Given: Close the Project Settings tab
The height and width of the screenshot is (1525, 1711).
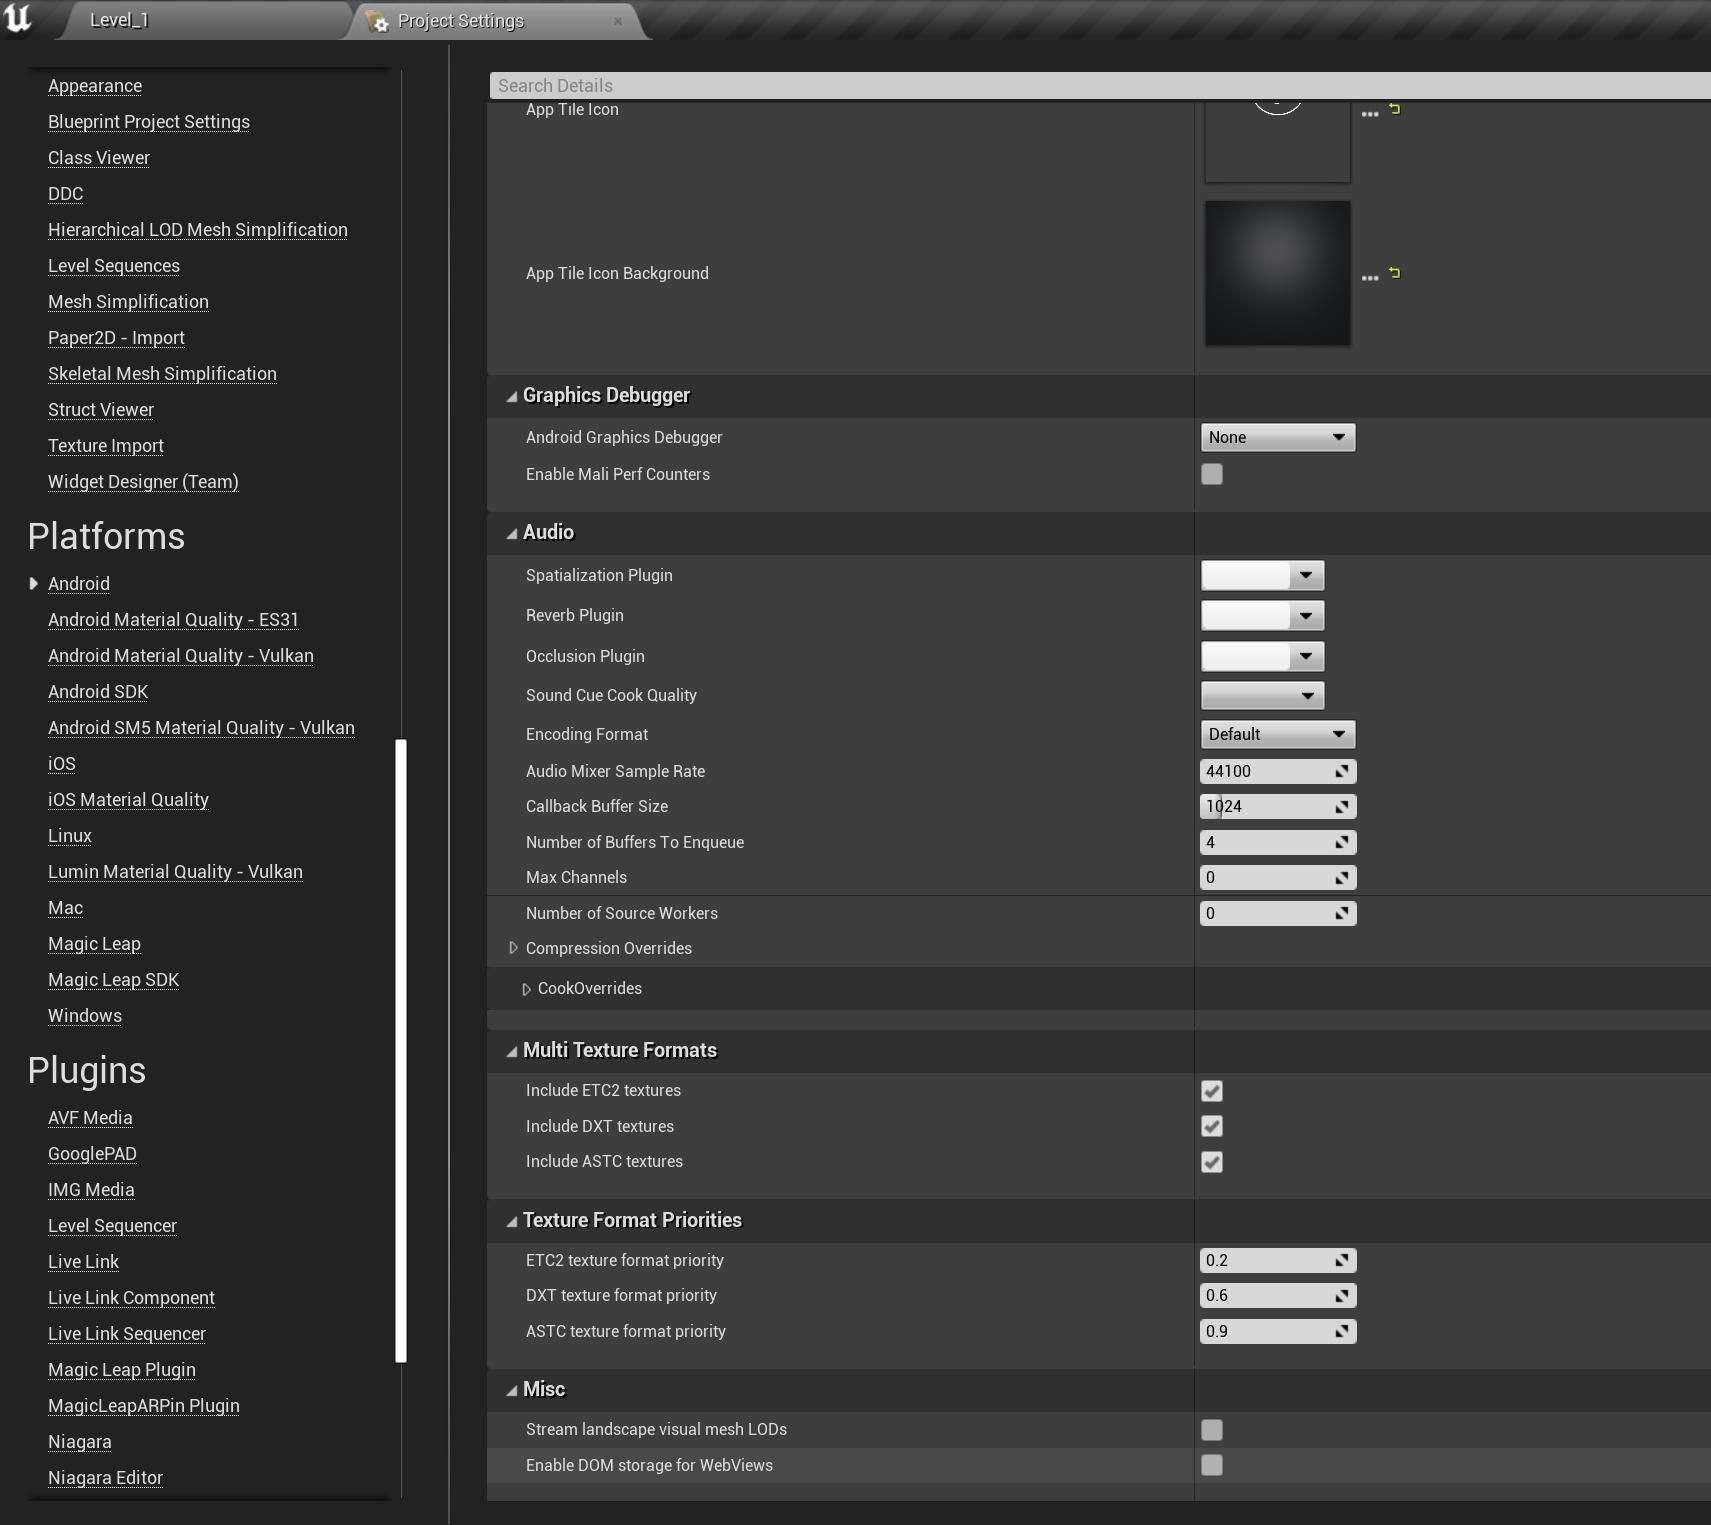Looking at the screenshot, I should tap(618, 21).
